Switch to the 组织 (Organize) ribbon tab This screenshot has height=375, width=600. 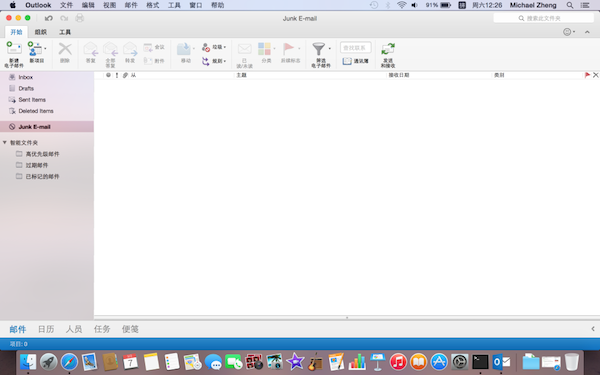pyautogui.click(x=41, y=32)
